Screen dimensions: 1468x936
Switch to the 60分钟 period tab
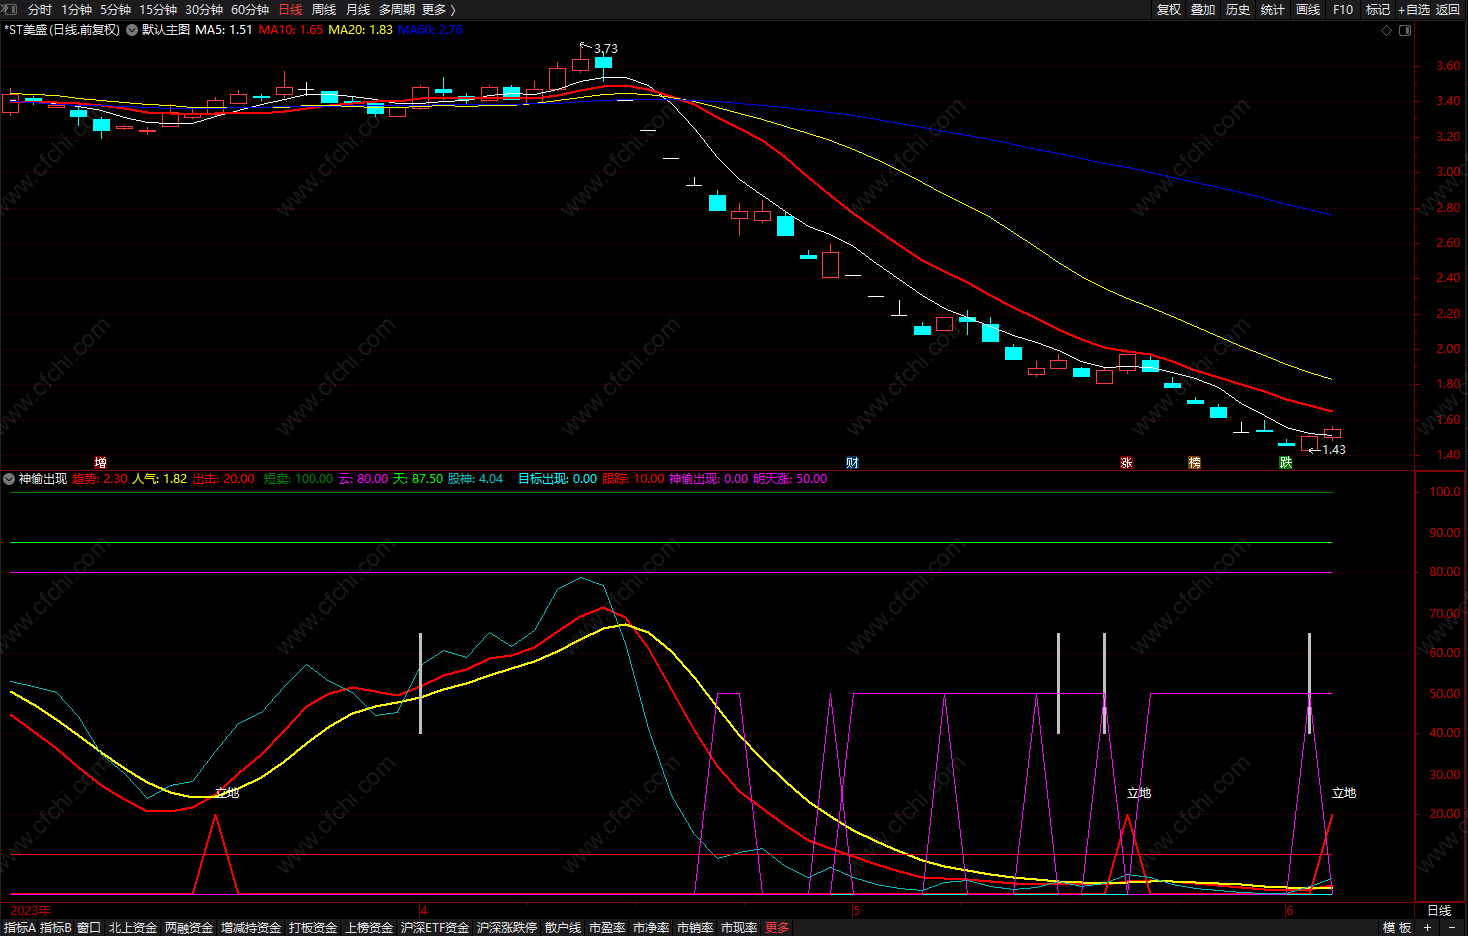pyautogui.click(x=250, y=9)
